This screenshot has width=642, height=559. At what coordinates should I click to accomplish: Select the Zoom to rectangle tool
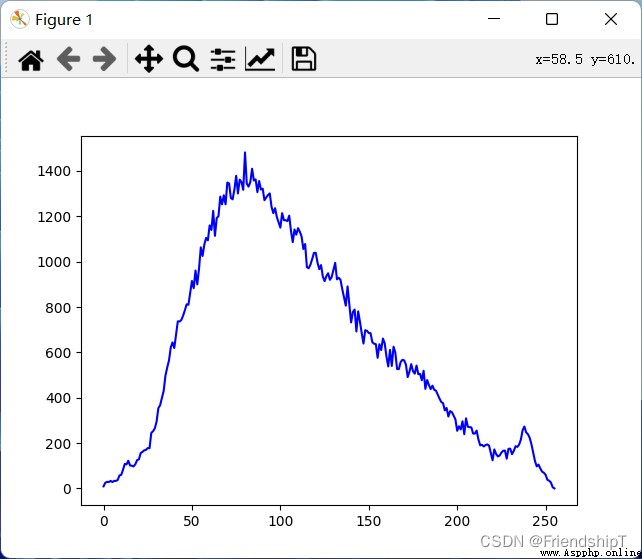tap(186, 59)
